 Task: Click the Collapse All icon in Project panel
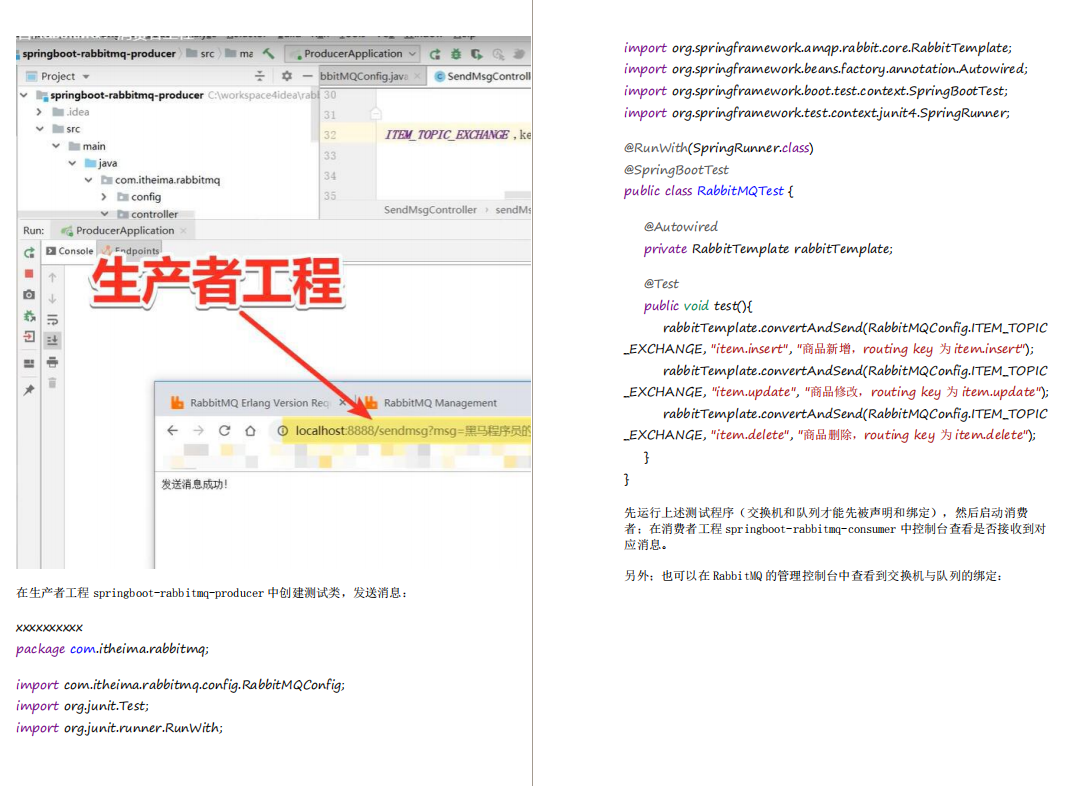[259, 76]
